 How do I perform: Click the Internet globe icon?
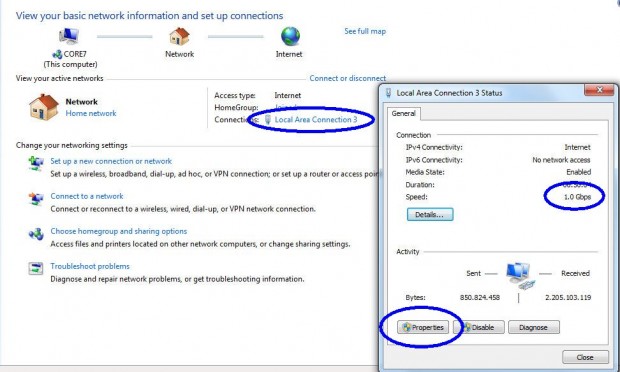(x=290, y=36)
